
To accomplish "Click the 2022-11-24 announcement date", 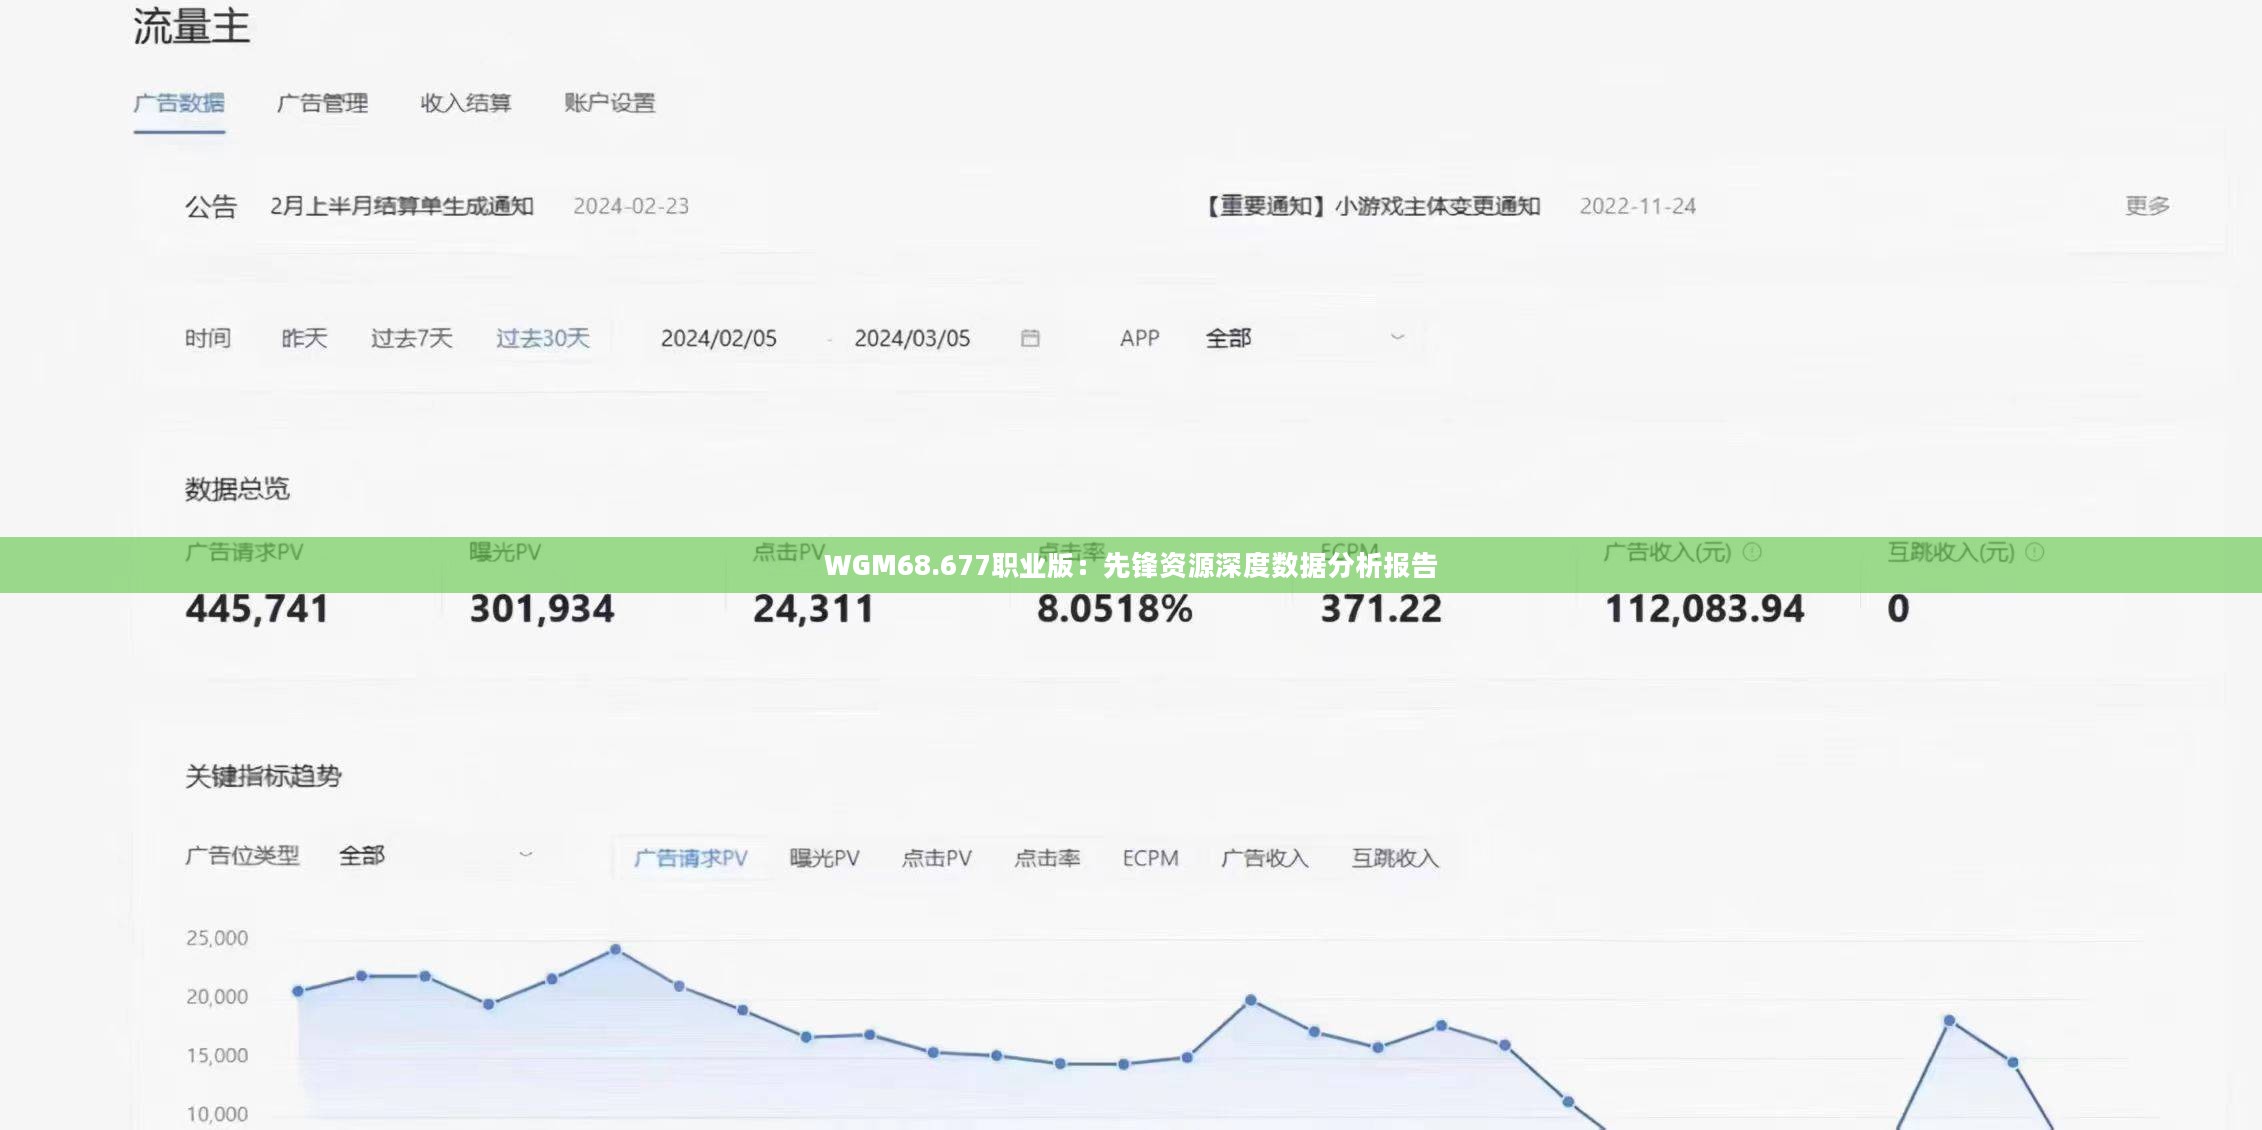I will tap(1638, 206).
